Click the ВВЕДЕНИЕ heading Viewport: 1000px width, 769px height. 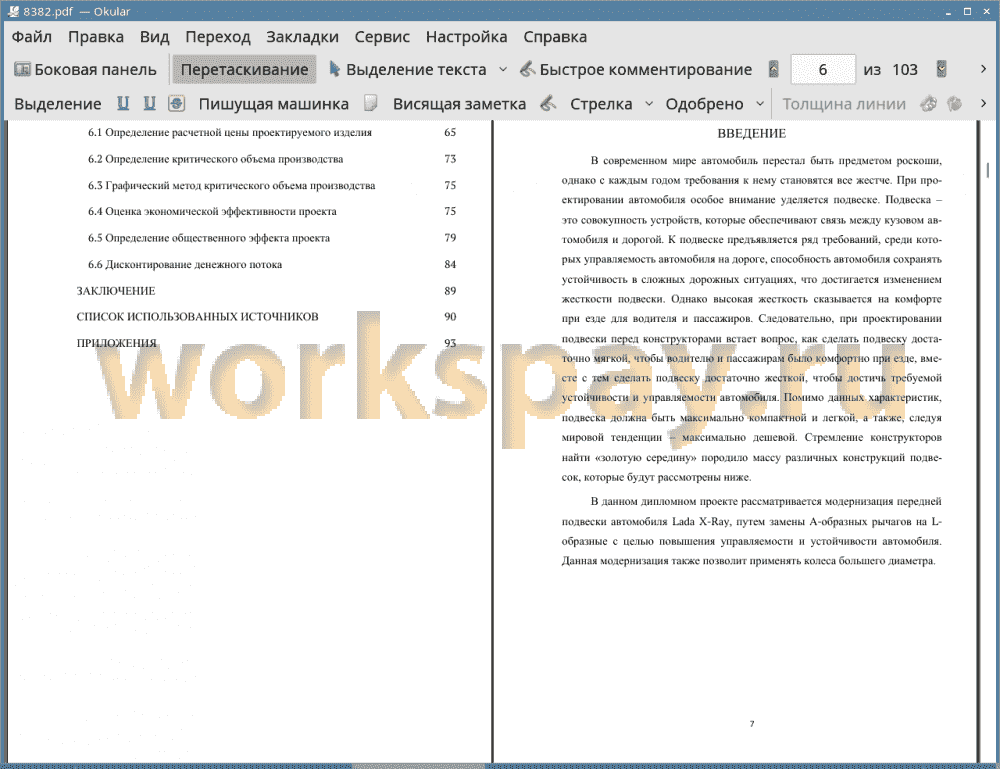[751, 133]
